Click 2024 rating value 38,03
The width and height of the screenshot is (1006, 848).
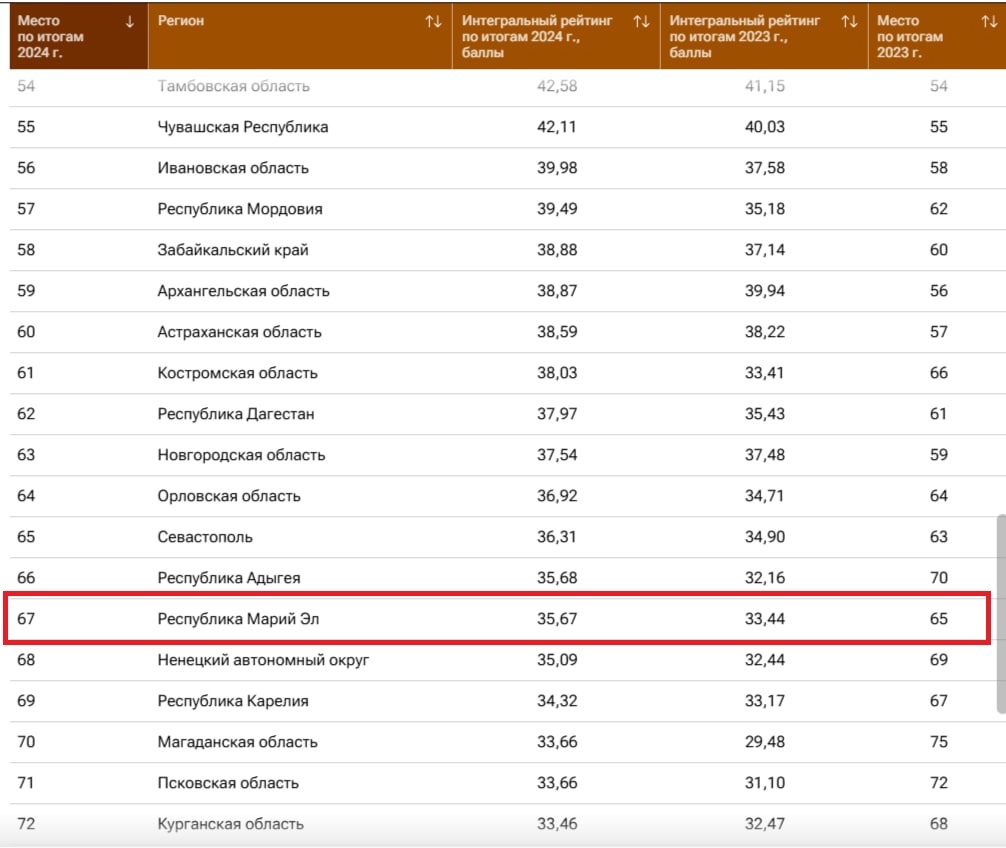click(x=557, y=373)
